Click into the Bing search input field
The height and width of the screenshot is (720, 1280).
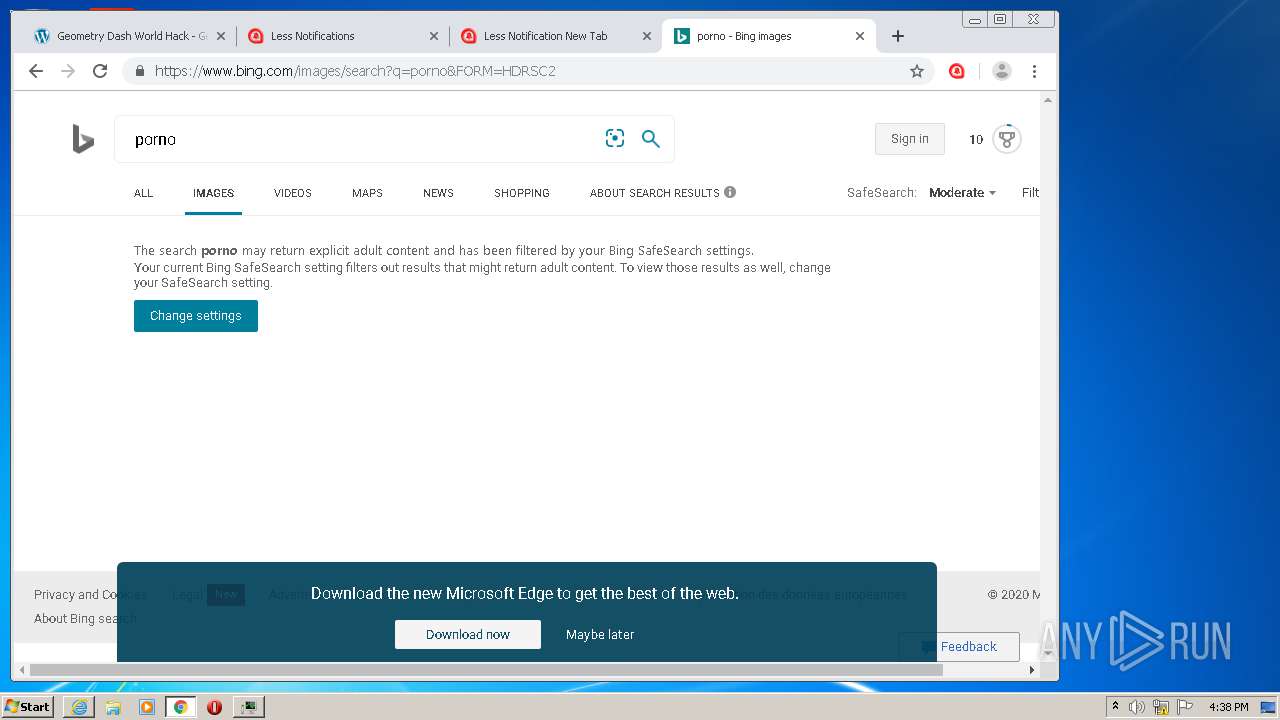tap(360, 139)
